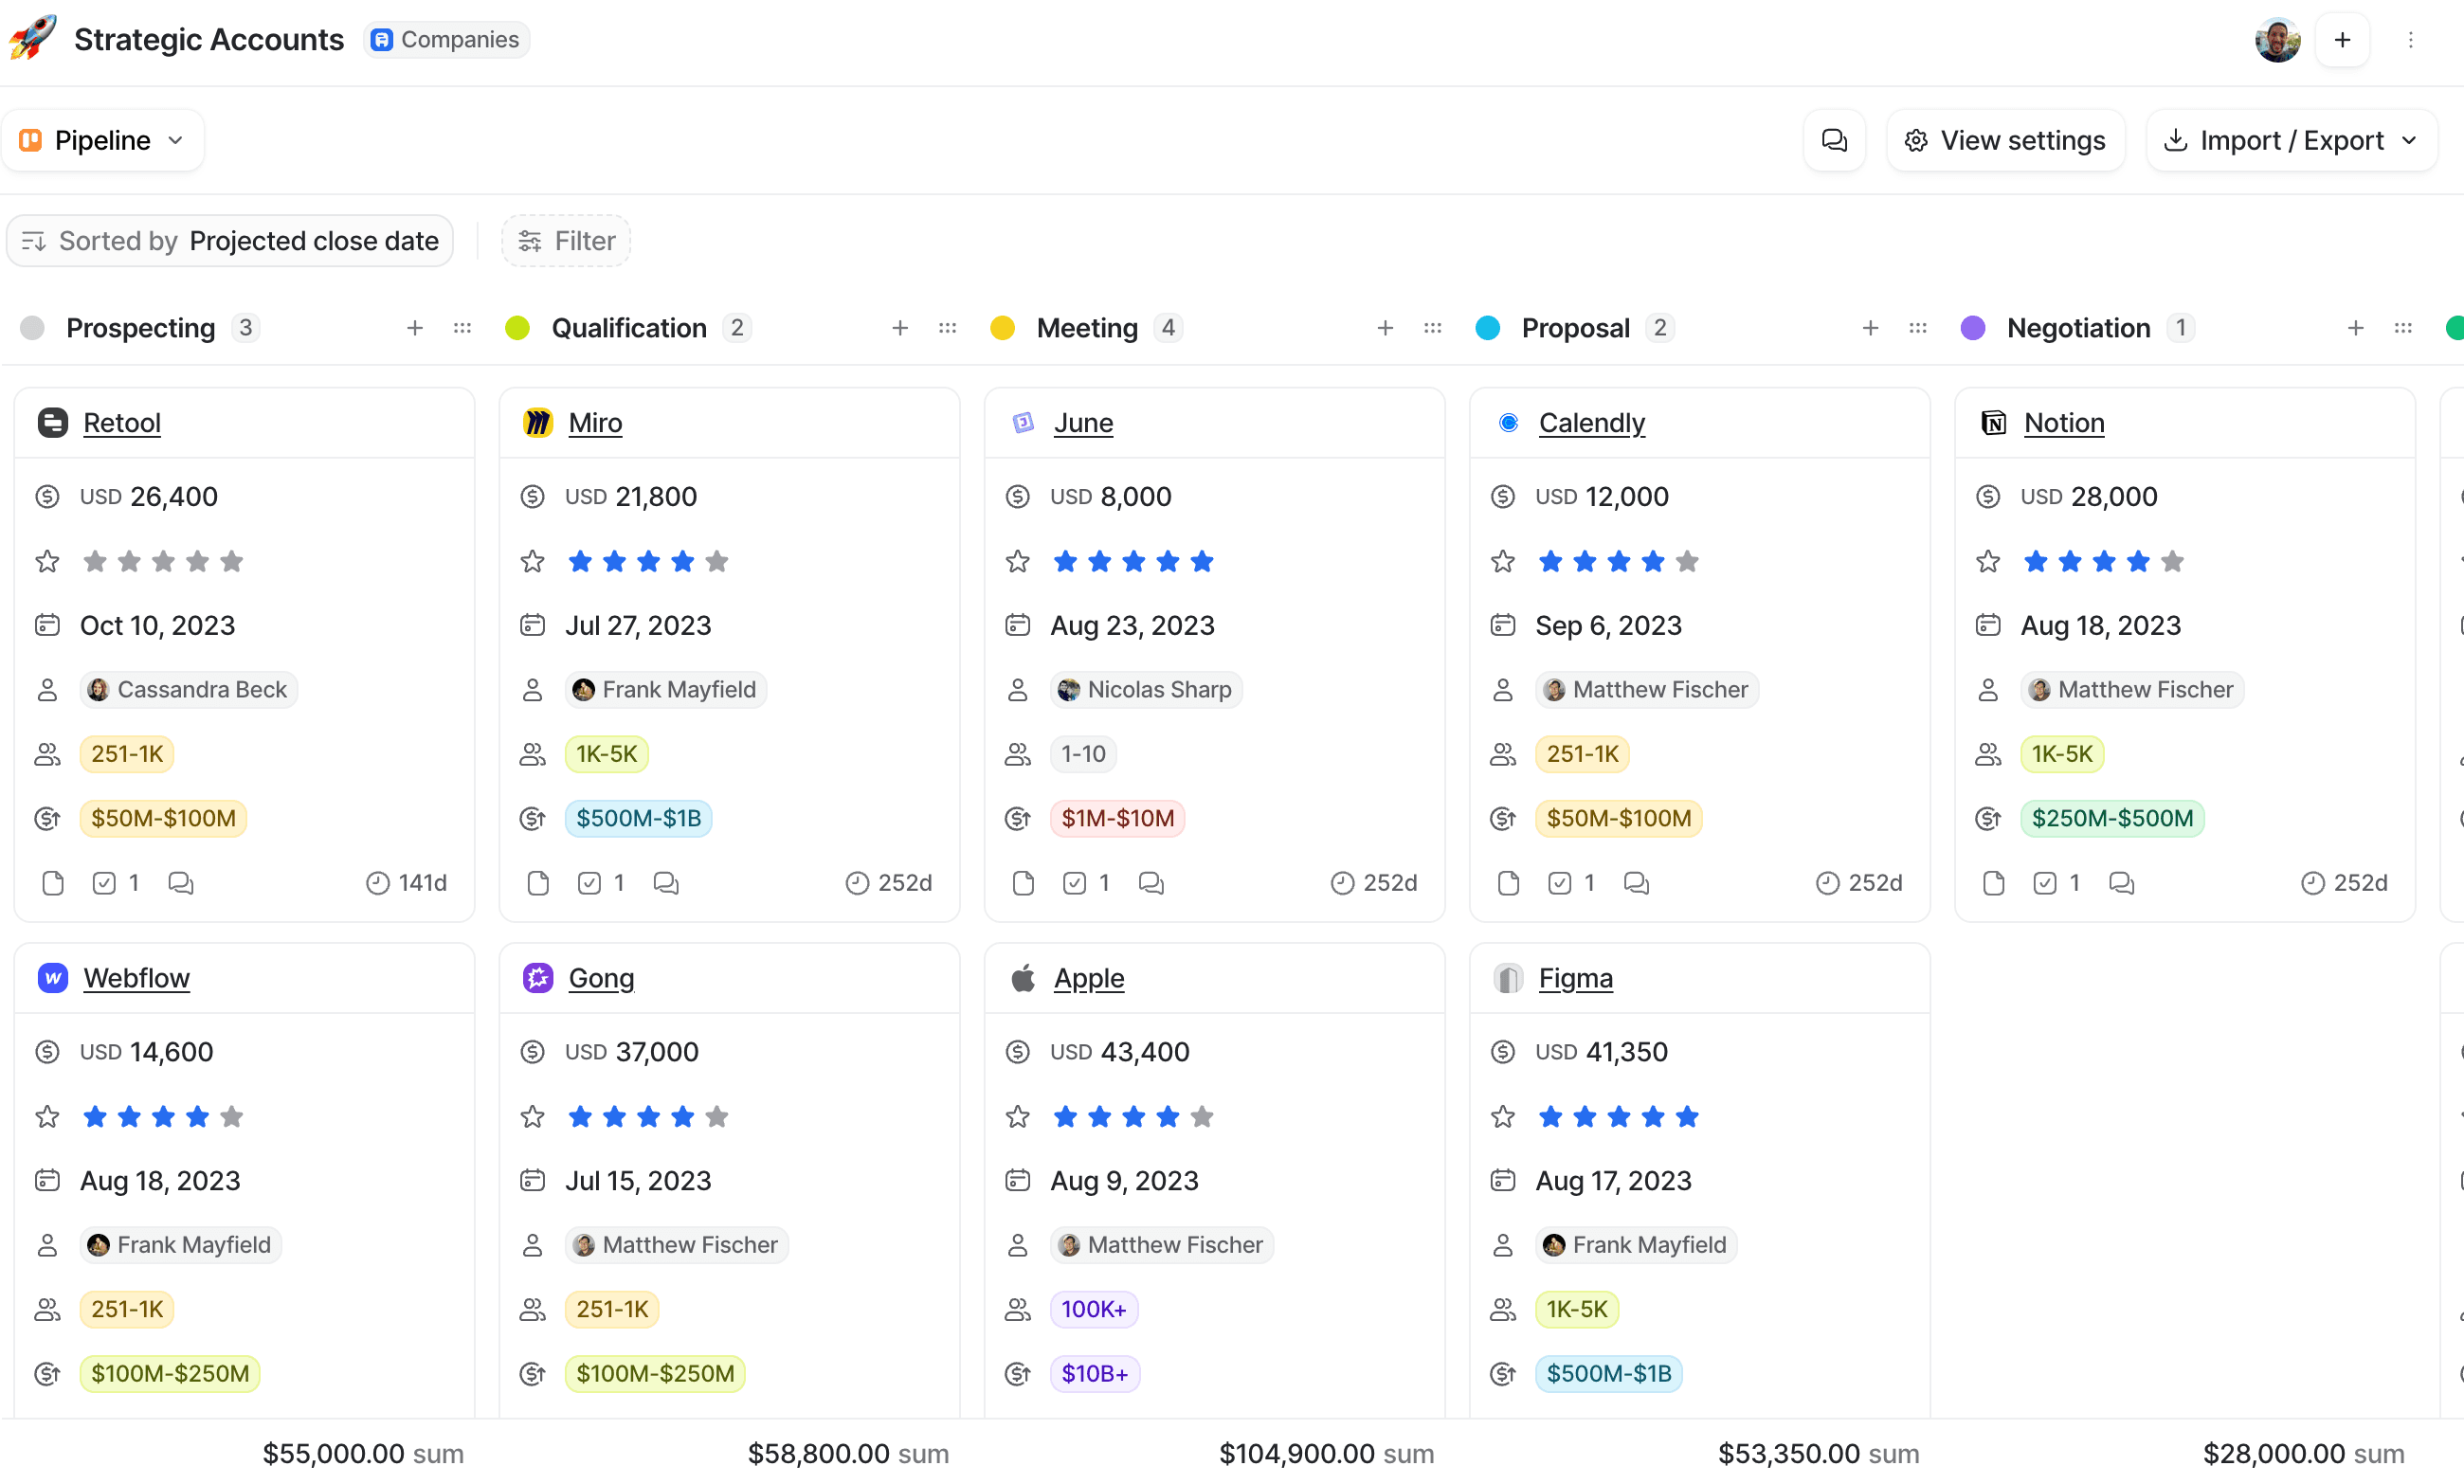Set Retool rating to five stars
This screenshot has width=2464, height=1484.
coord(232,561)
